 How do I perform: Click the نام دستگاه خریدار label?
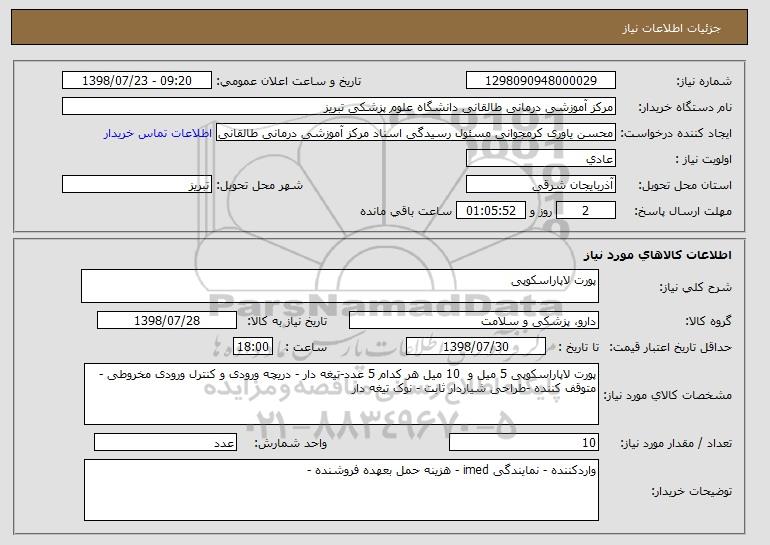coord(685,108)
